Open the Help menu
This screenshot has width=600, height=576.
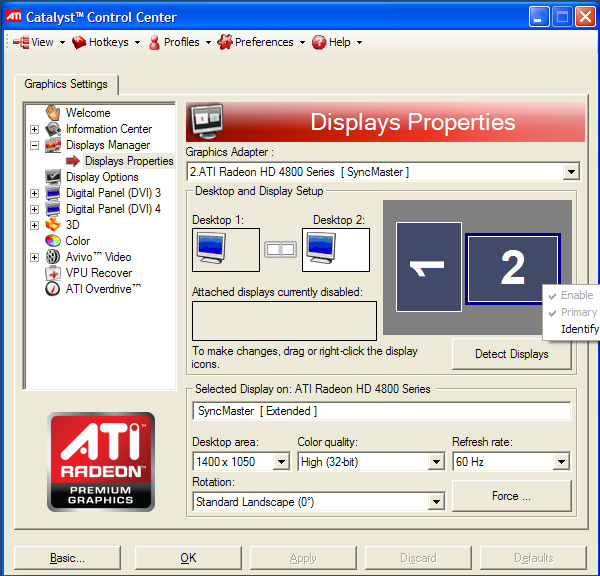click(337, 42)
